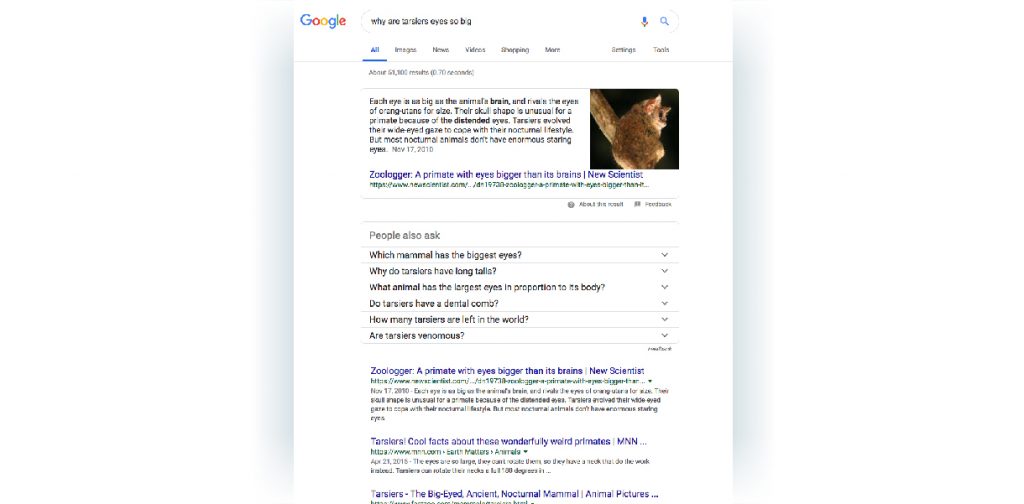Click the blue search magnifier icon
Screen dimensions: 1024x504
(x=664, y=22)
